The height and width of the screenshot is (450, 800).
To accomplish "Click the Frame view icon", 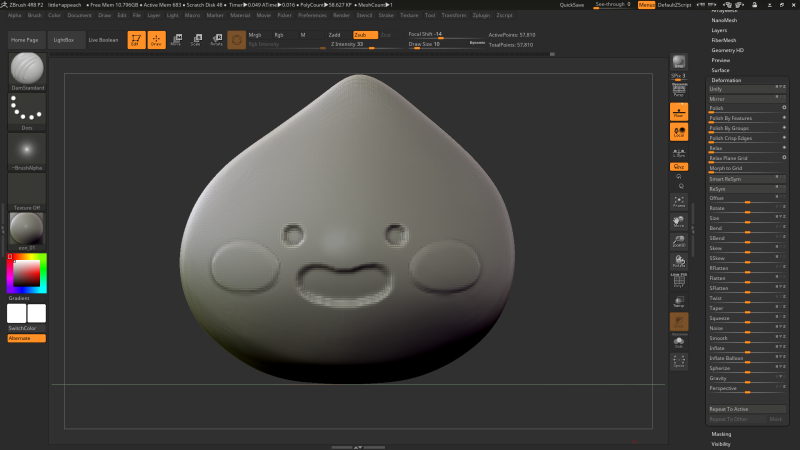I will tap(679, 202).
